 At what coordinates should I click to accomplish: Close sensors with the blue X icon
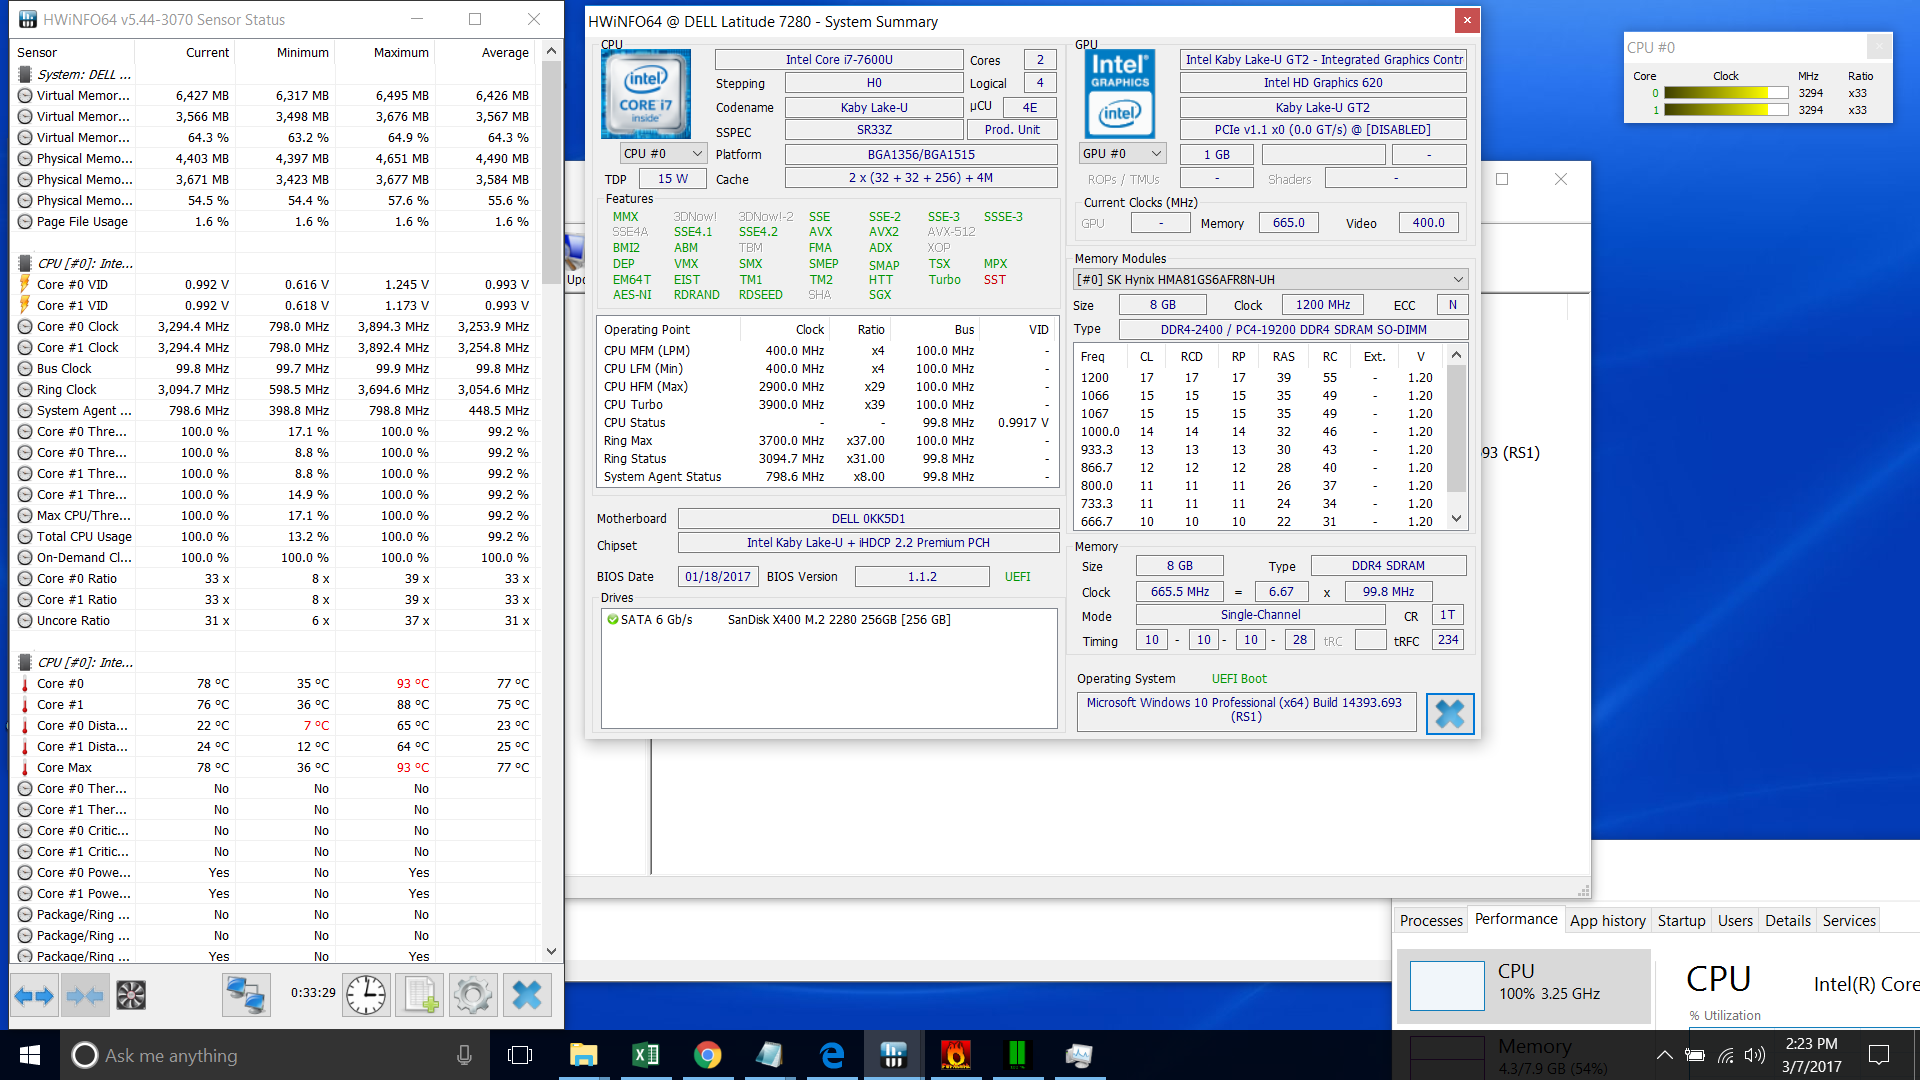[527, 995]
